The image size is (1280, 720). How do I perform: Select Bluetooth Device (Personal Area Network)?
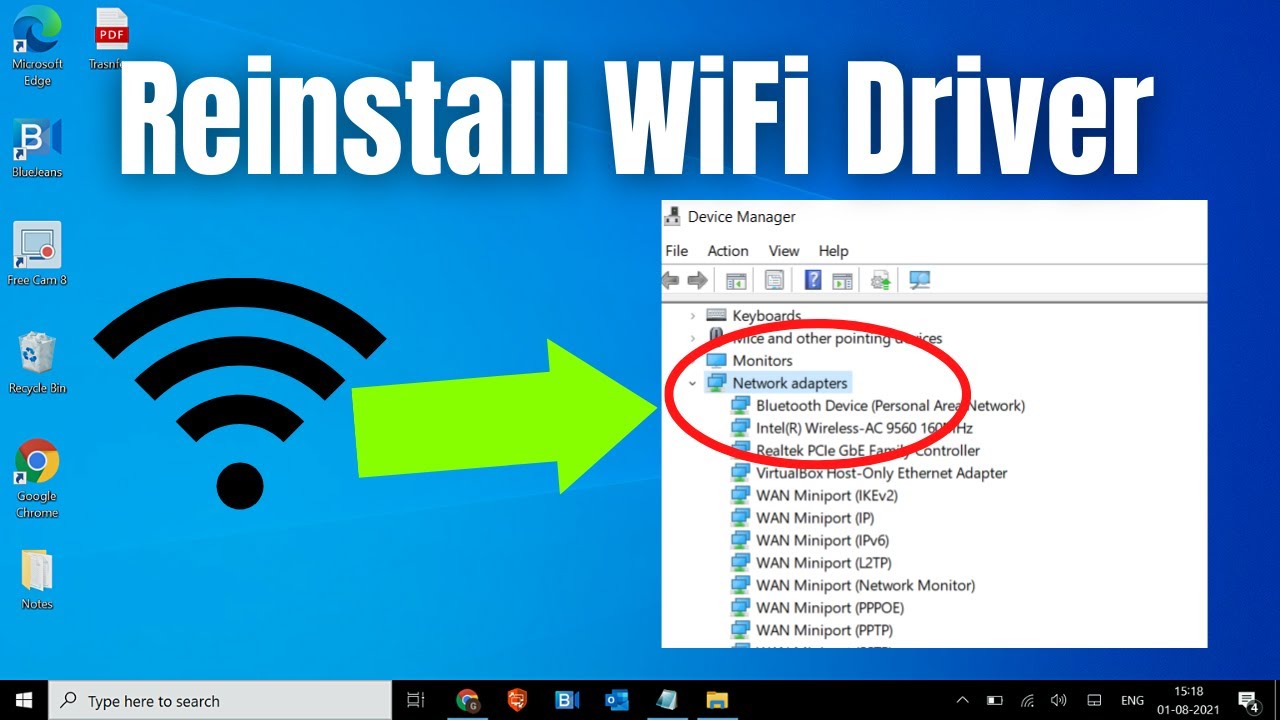(878, 406)
